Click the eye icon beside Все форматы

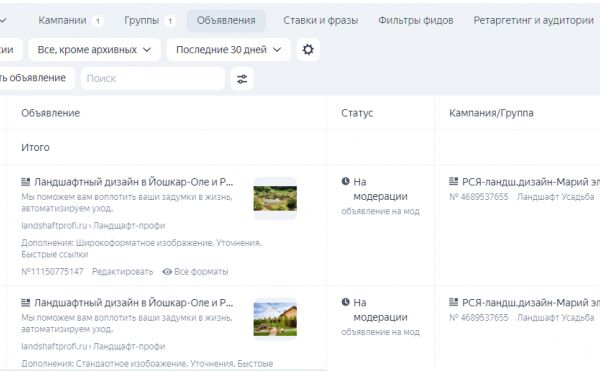point(167,272)
